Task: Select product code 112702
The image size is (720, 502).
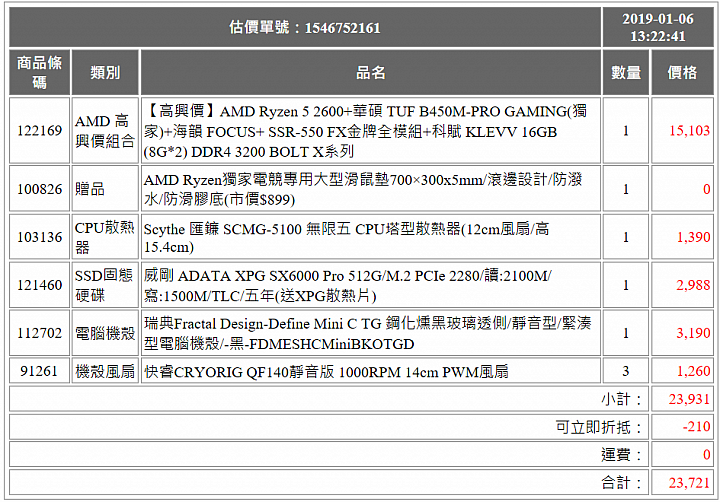Action: pos(39,333)
